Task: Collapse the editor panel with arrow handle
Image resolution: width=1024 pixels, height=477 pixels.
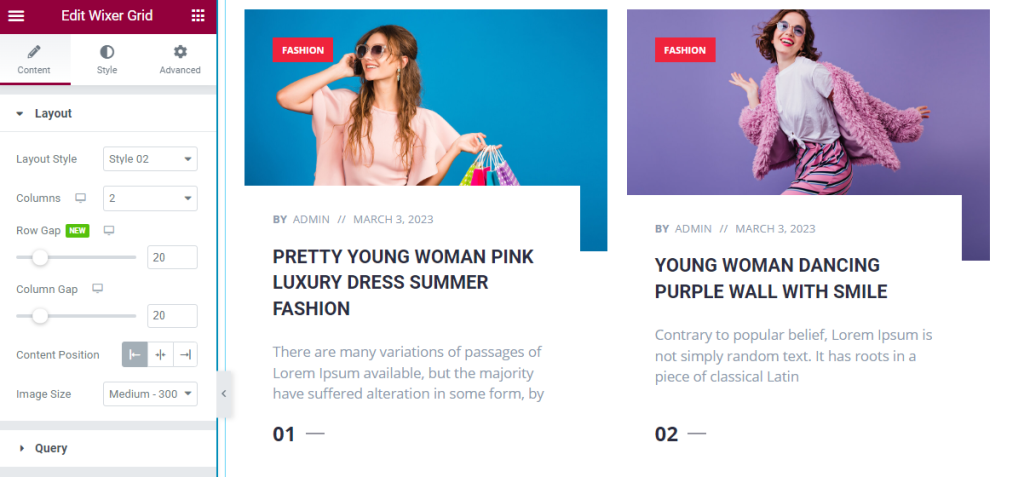Action: click(x=224, y=394)
